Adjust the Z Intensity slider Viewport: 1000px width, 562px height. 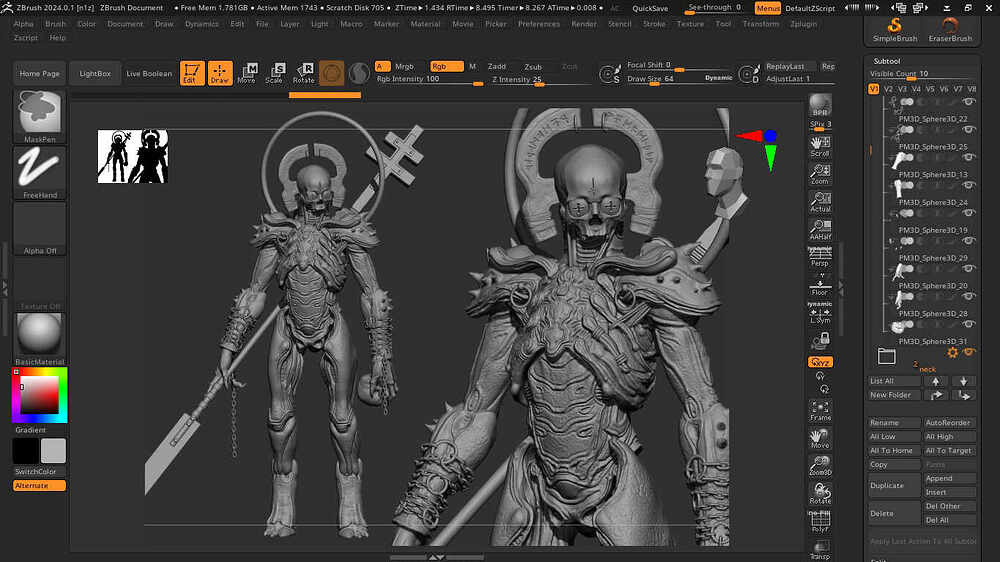541,80
